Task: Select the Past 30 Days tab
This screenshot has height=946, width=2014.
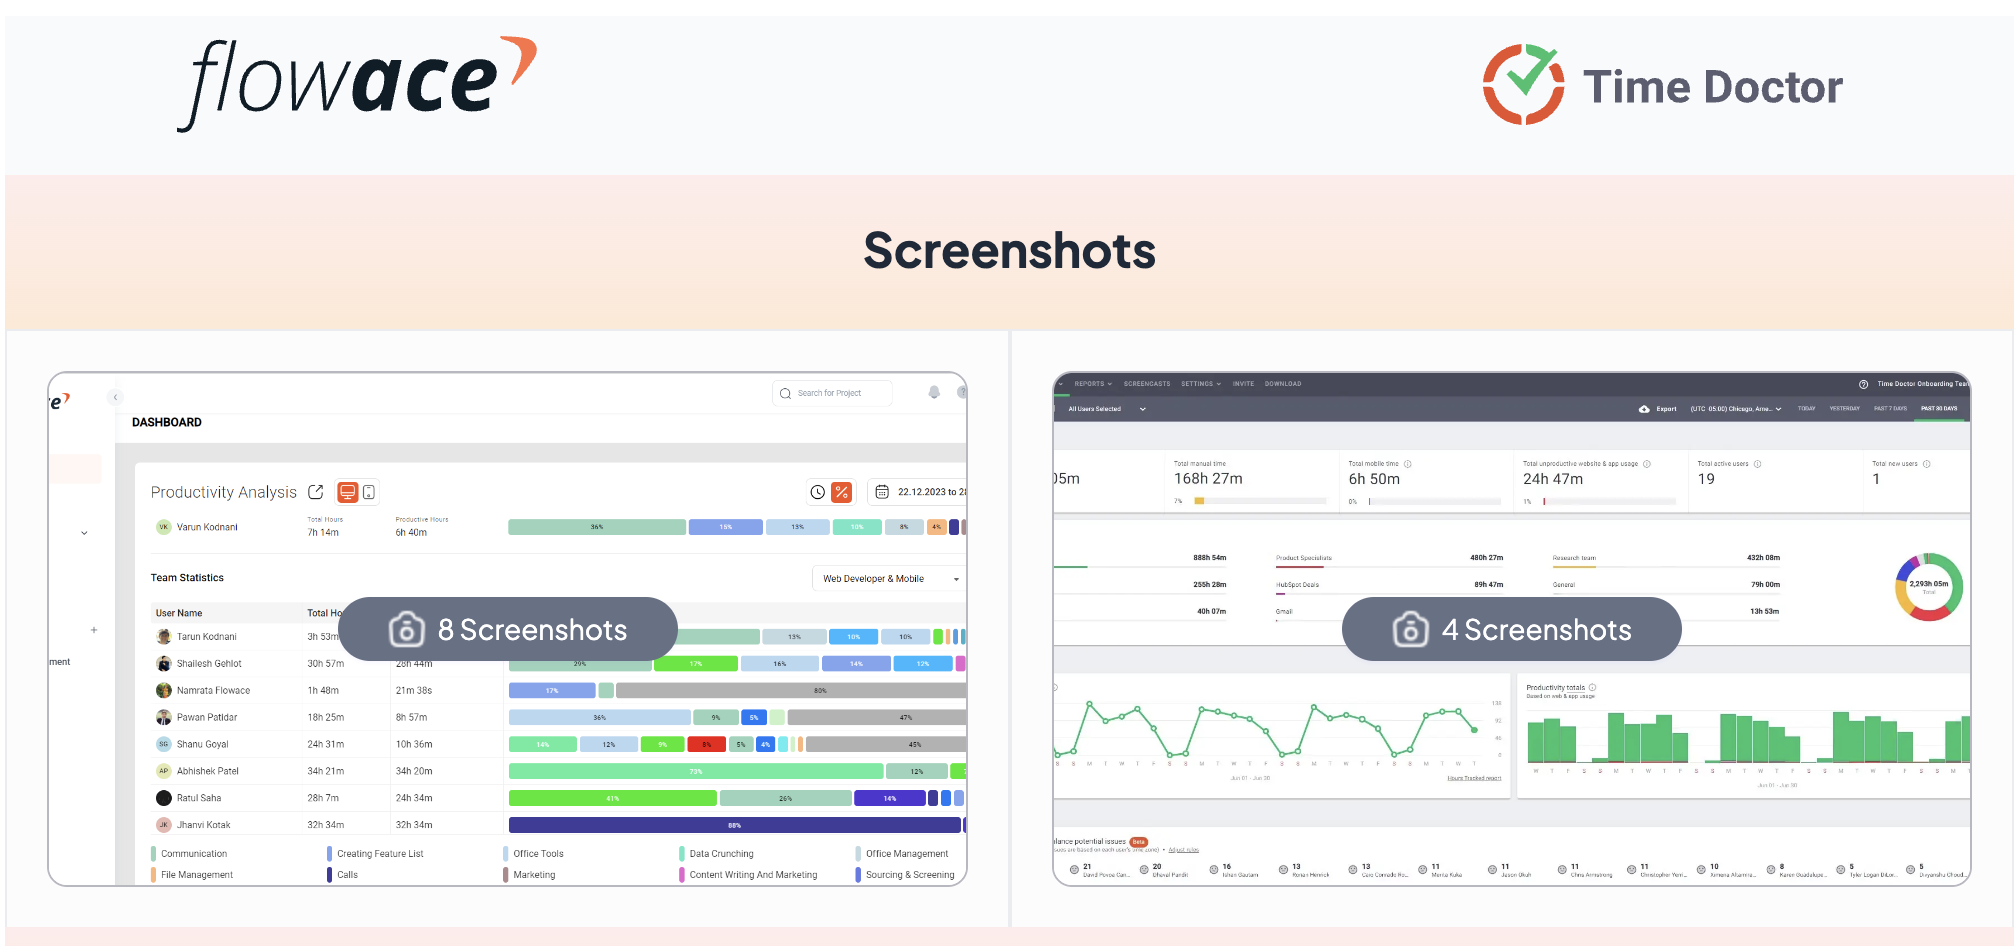Action: [1939, 409]
